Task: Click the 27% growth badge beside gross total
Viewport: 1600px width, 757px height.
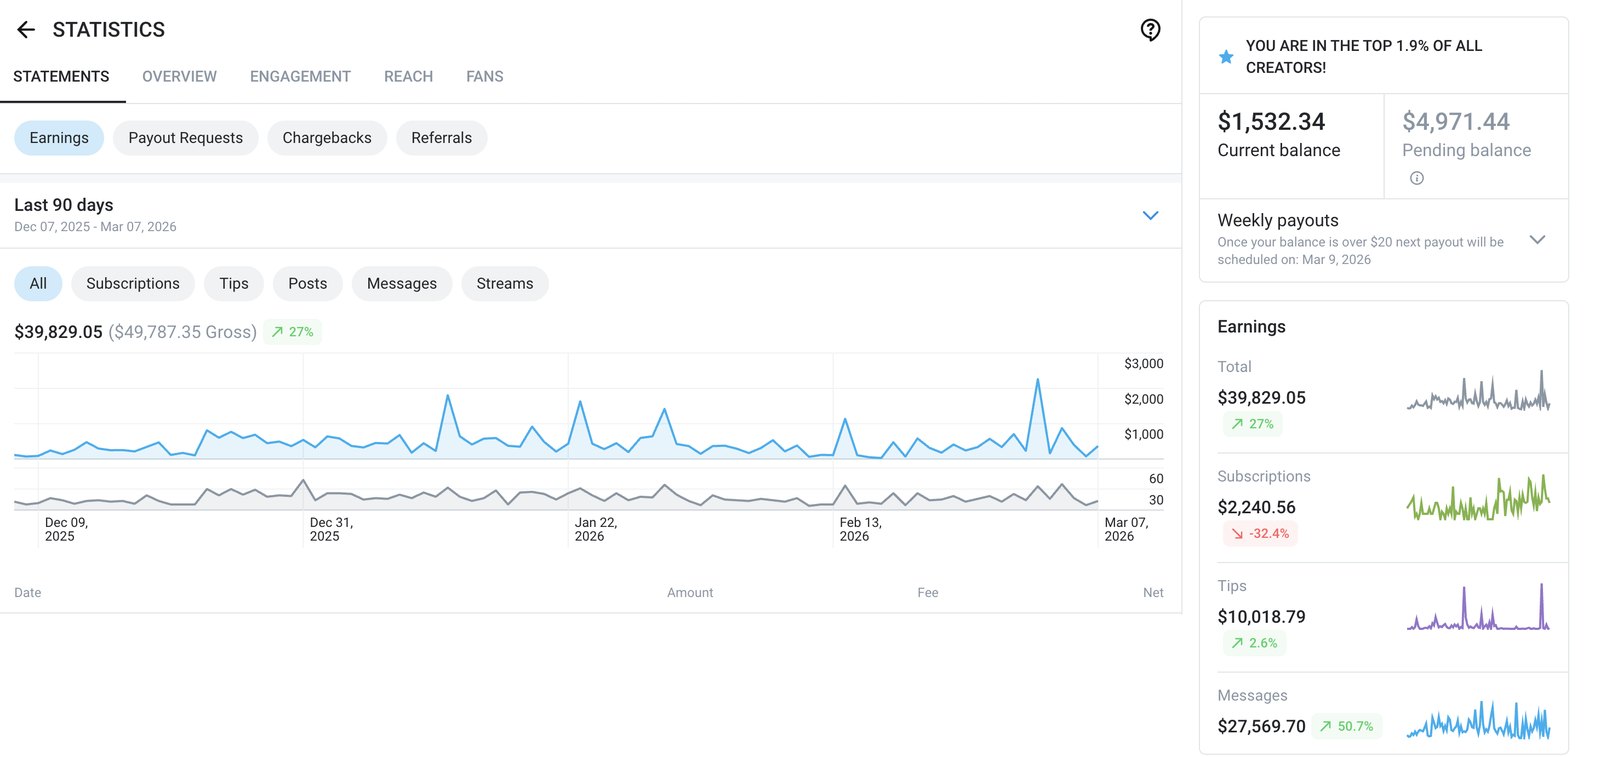Action: 292,332
